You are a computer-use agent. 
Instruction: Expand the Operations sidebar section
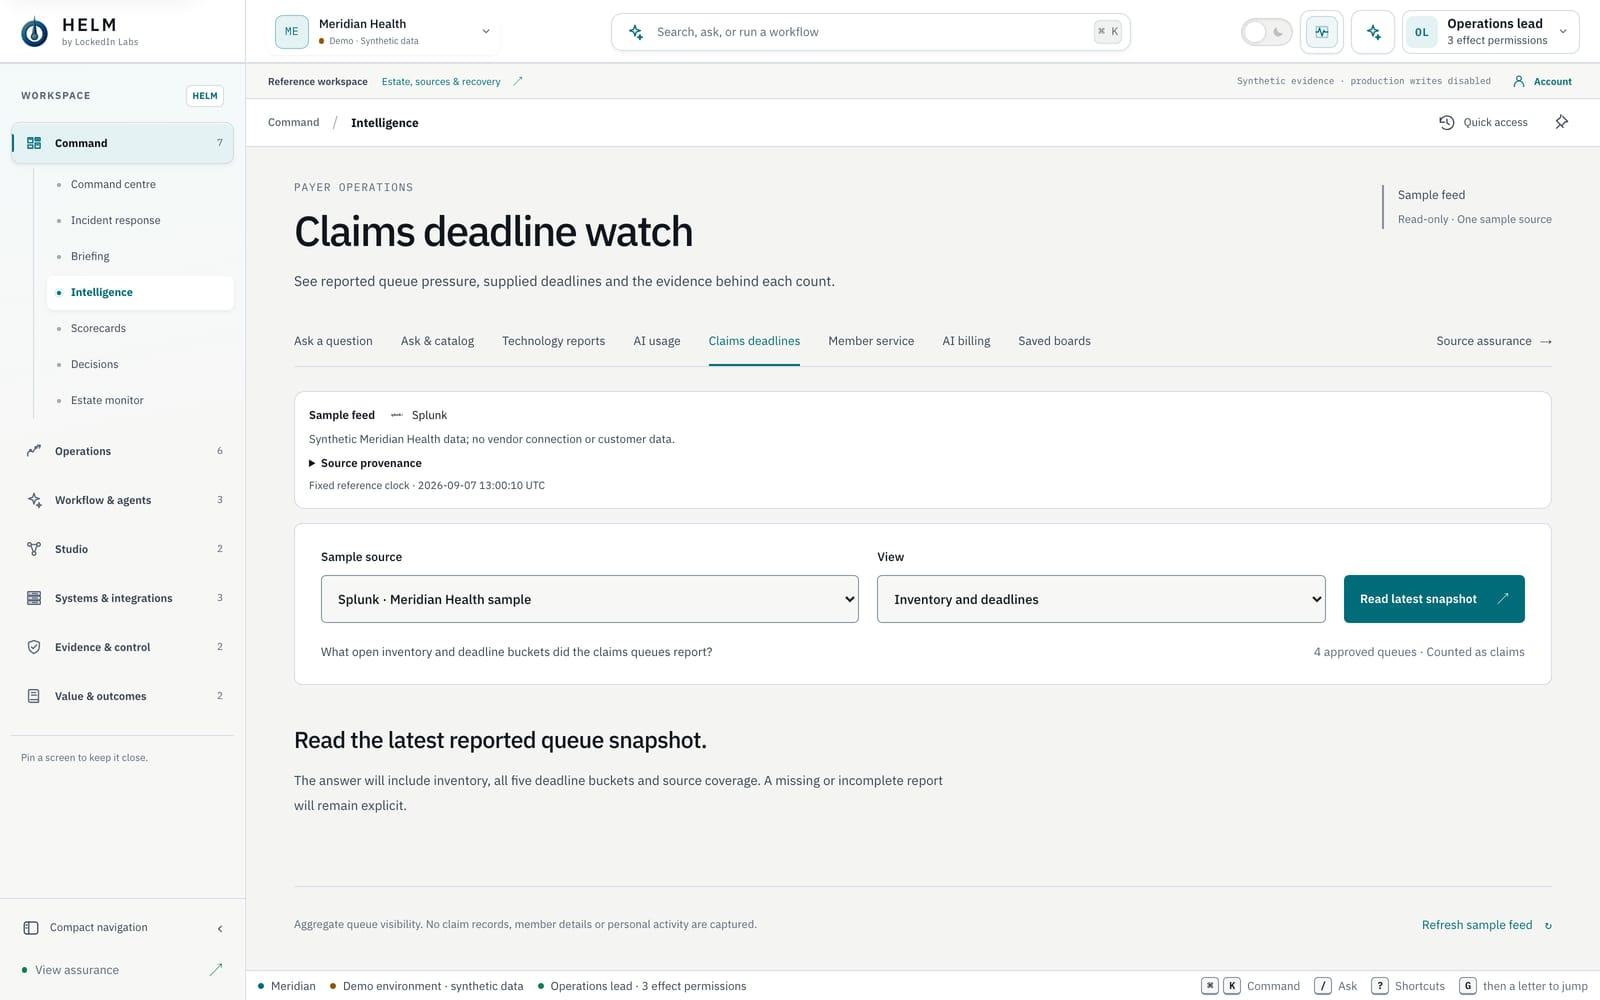[x=122, y=451]
